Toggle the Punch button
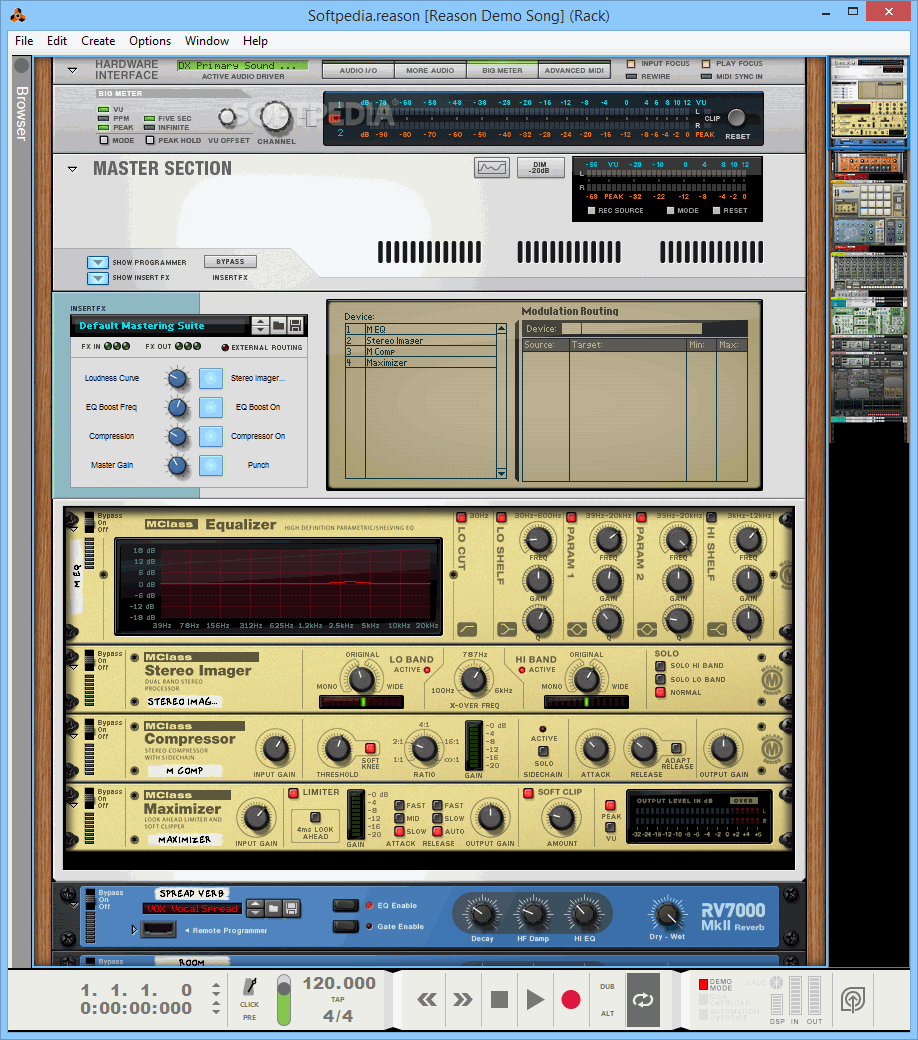 (211, 466)
